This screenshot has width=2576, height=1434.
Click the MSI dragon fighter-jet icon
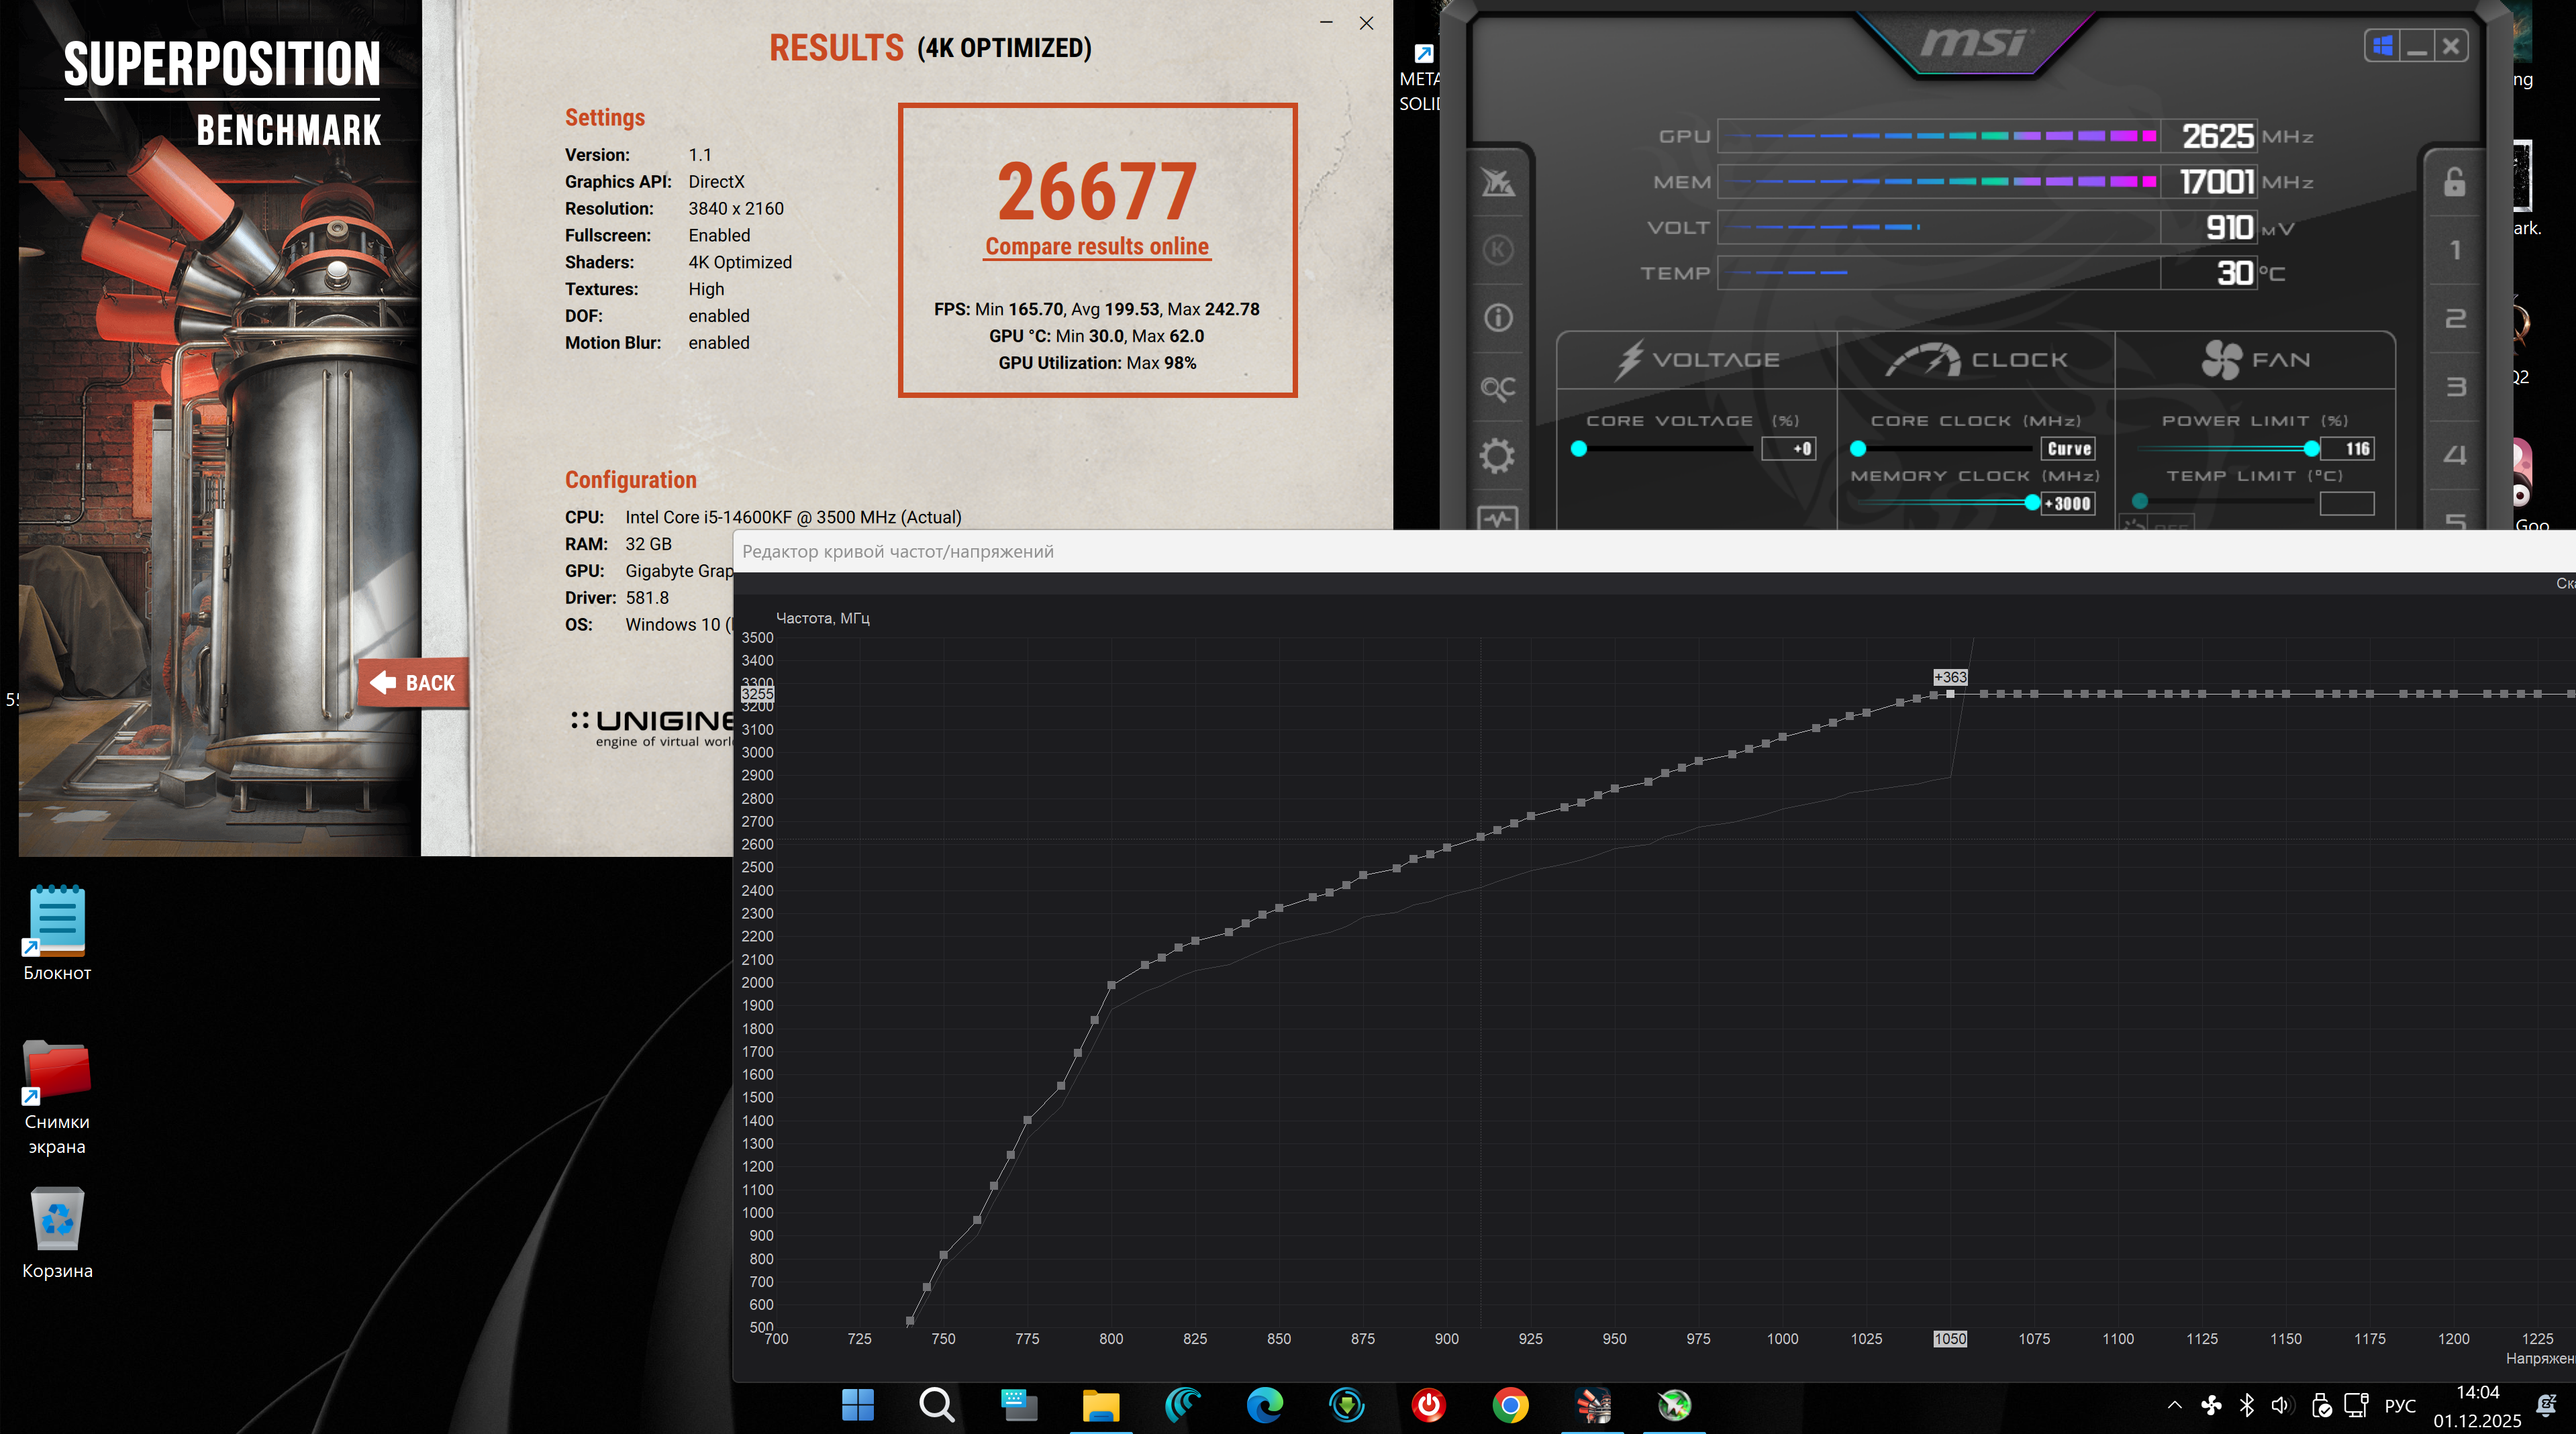coord(1497,182)
